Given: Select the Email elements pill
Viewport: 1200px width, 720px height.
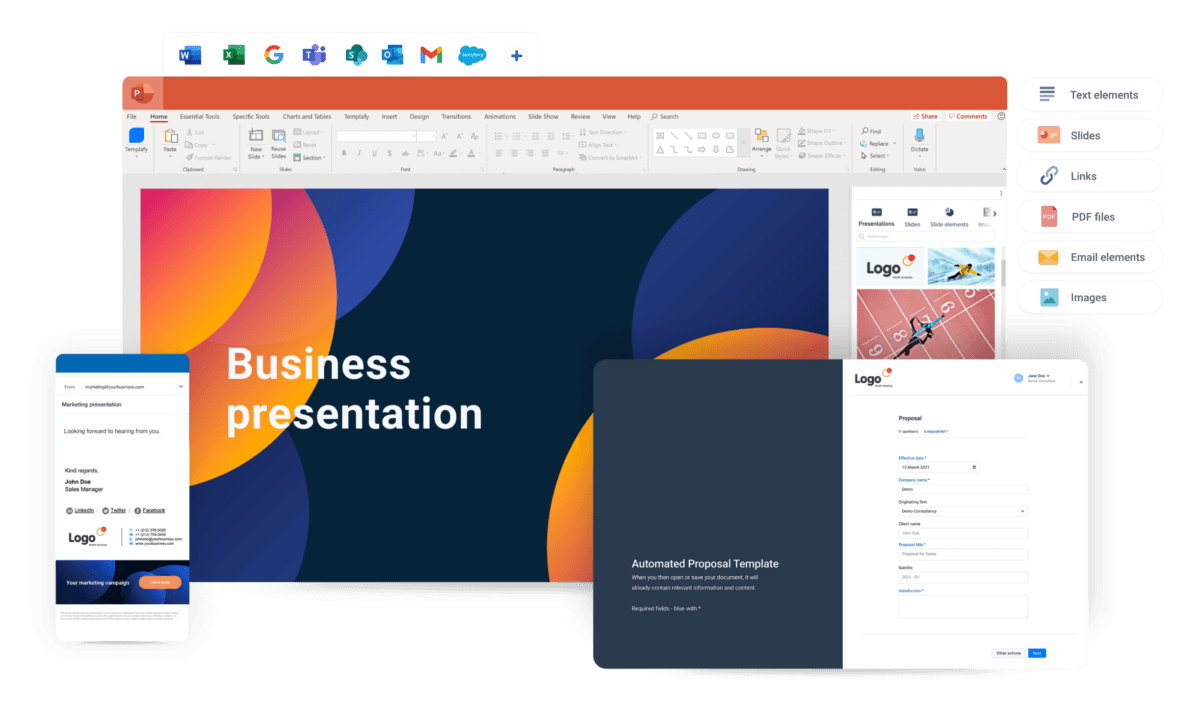Looking at the screenshot, I should click(1090, 257).
